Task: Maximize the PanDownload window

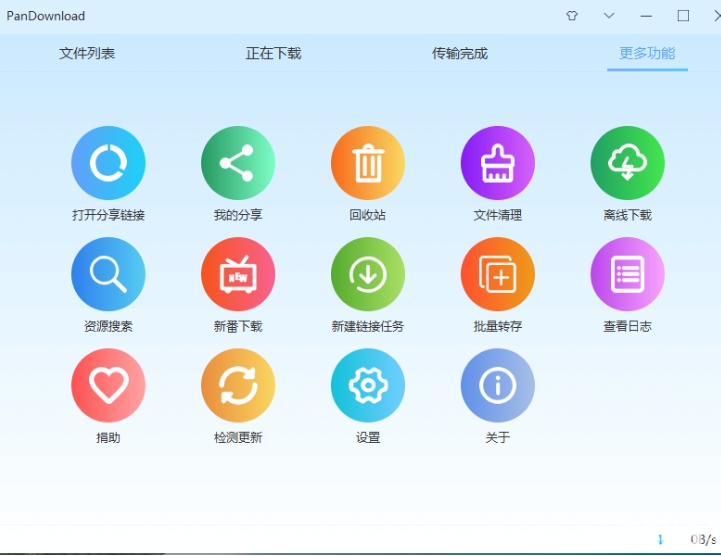Action: point(683,16)
